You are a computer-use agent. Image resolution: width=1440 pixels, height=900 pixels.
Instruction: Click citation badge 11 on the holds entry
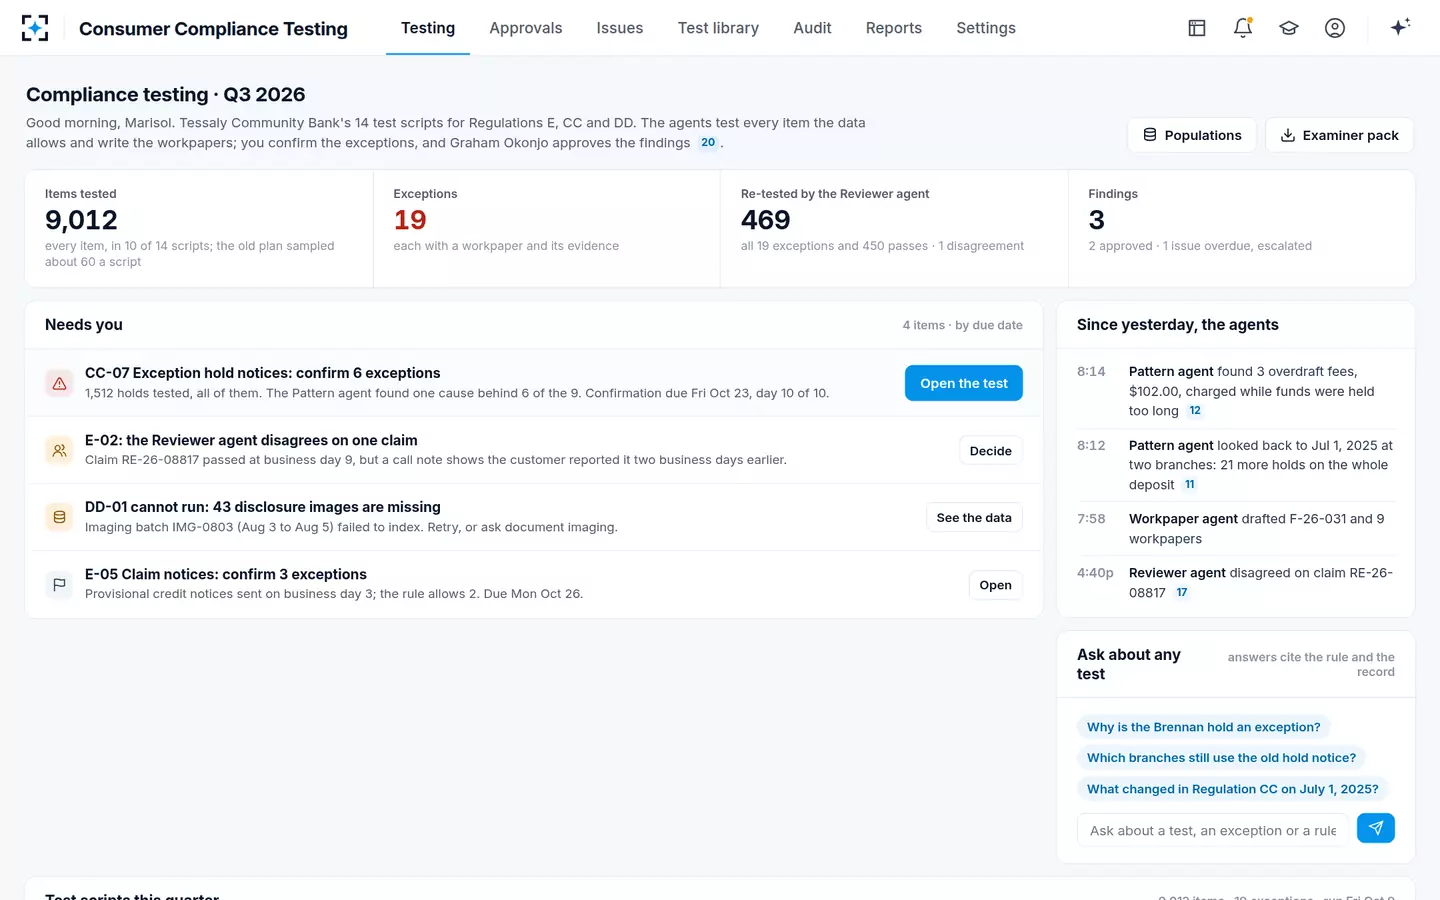coord(1190,485)
